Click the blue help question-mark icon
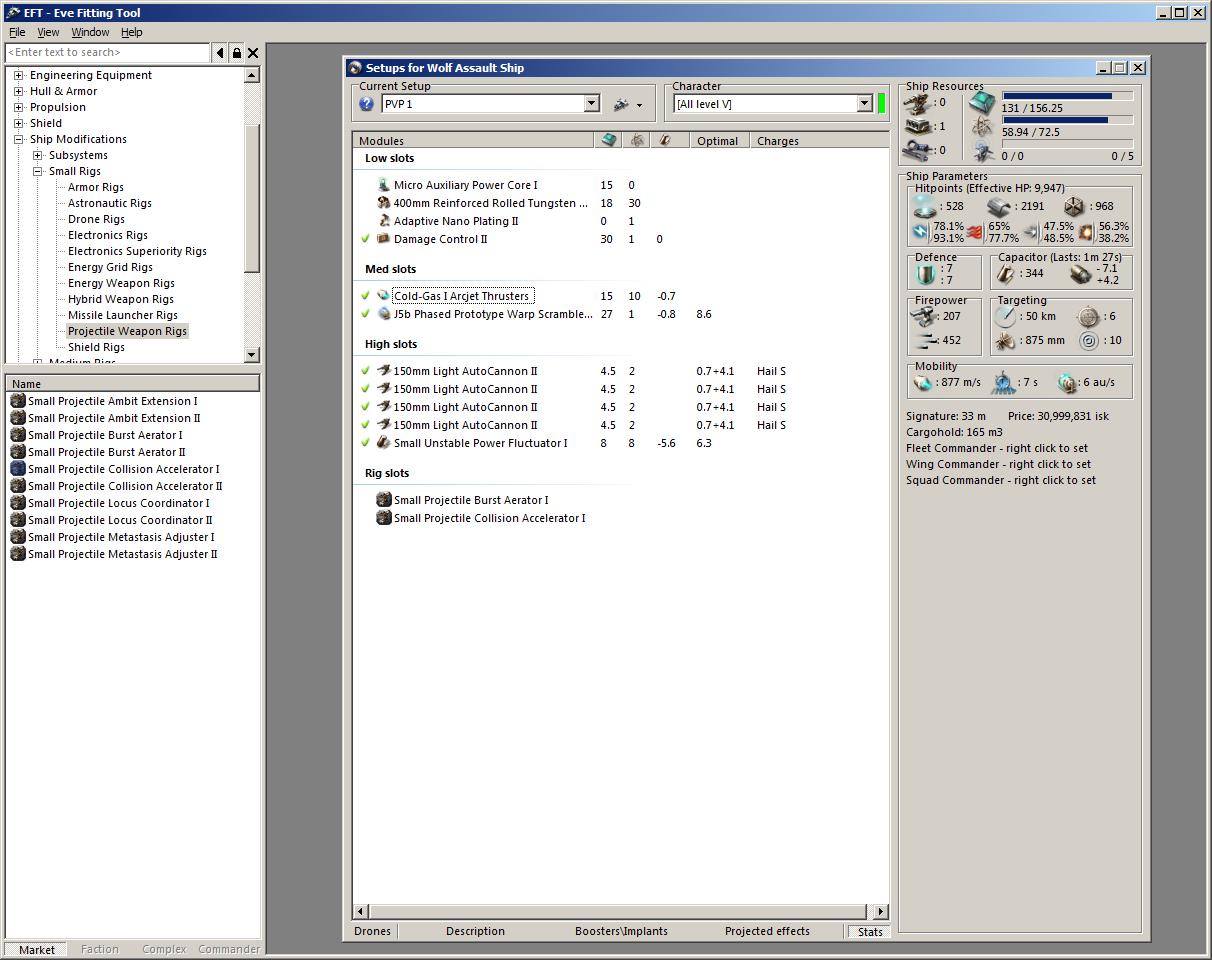The image size is (1212, 960). 366,104
